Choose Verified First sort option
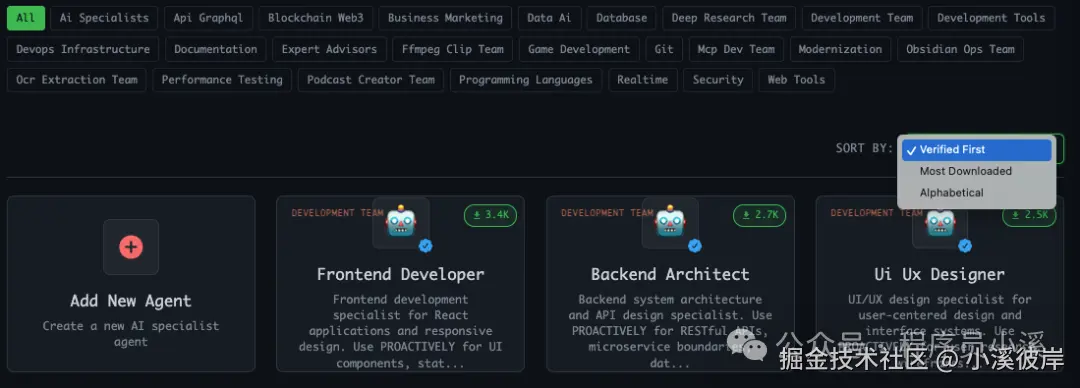1080x388 pixels. pyautogui.click(x=977, y=150)
